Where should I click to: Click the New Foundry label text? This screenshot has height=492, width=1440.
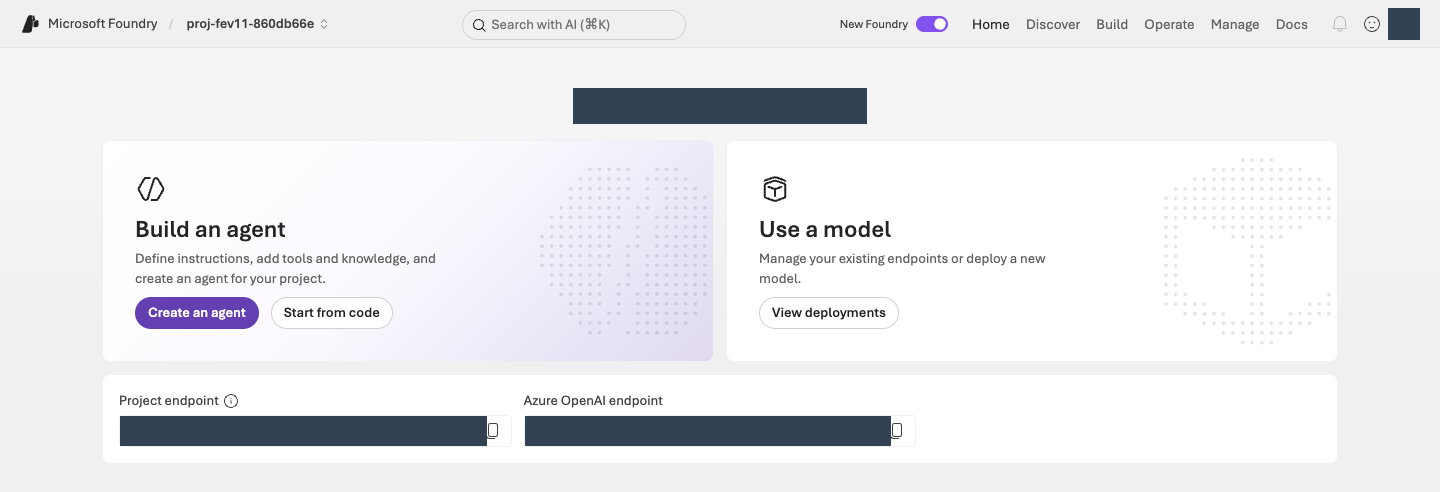click(874, 24)
